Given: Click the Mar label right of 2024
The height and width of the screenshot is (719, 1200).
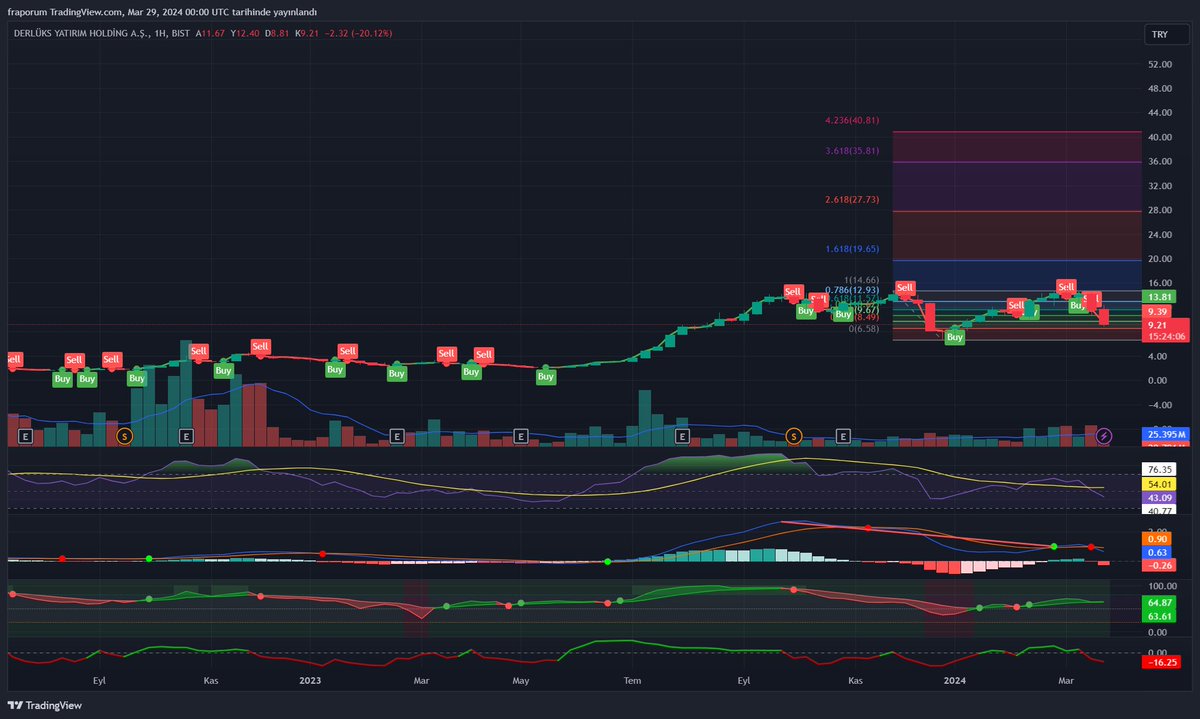Looking at the screenshot, I should (x=1066, y=680).
